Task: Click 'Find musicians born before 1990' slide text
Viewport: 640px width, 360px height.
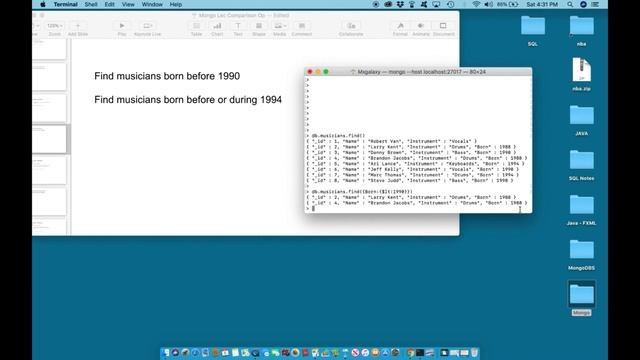Action: point(167,76)
